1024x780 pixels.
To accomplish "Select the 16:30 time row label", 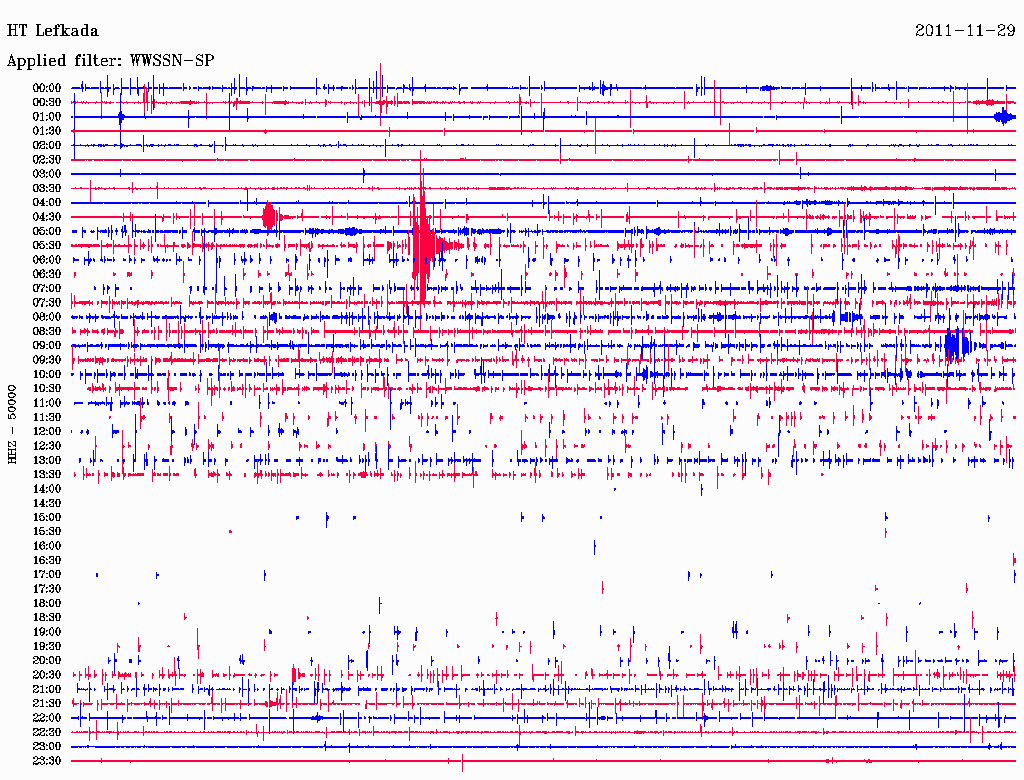I will (x=47, y=561).
